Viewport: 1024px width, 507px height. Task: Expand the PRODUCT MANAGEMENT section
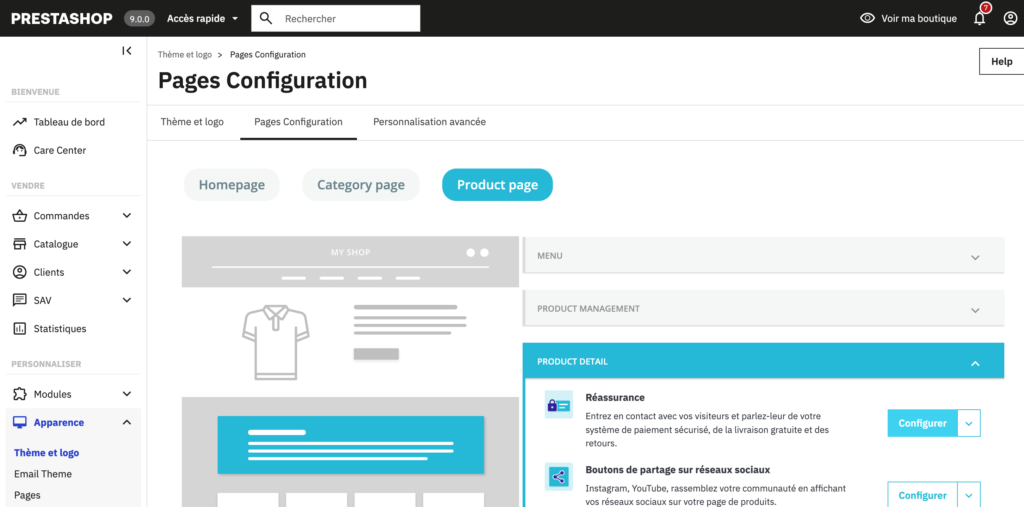point(763,309)
